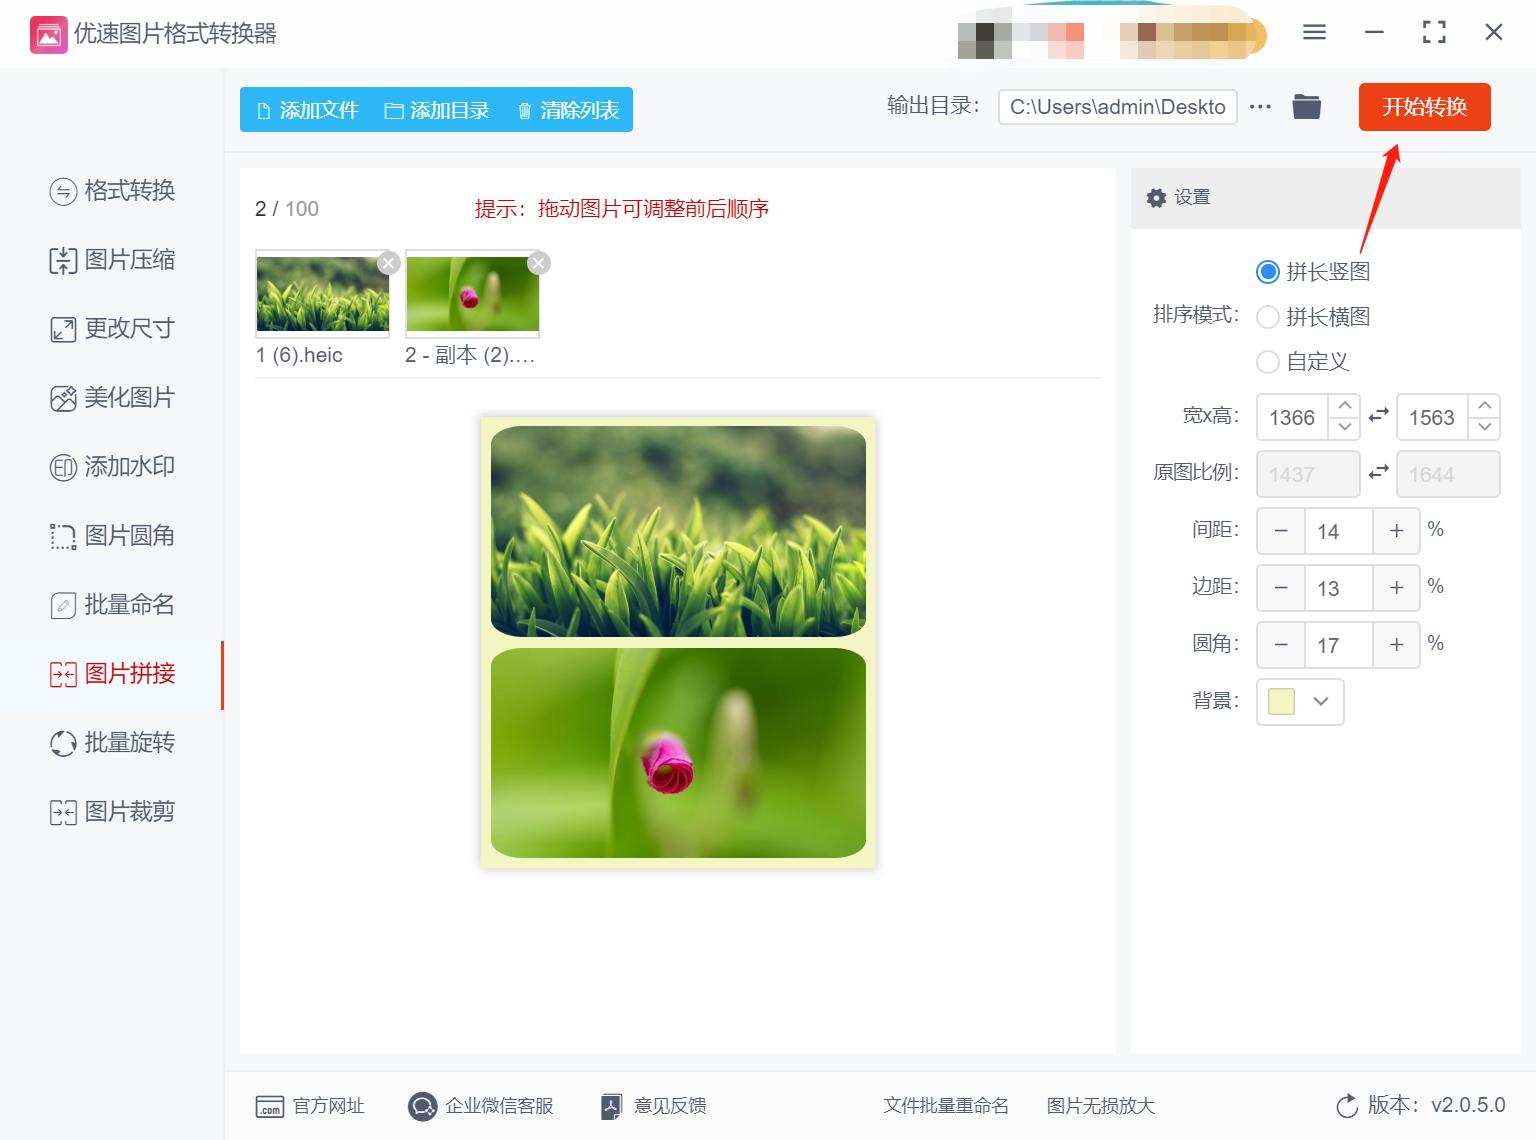Screen dimensions: 1536x1140
Task: Click the 1 (6).heic thumbnail
Action: point(322,294)
